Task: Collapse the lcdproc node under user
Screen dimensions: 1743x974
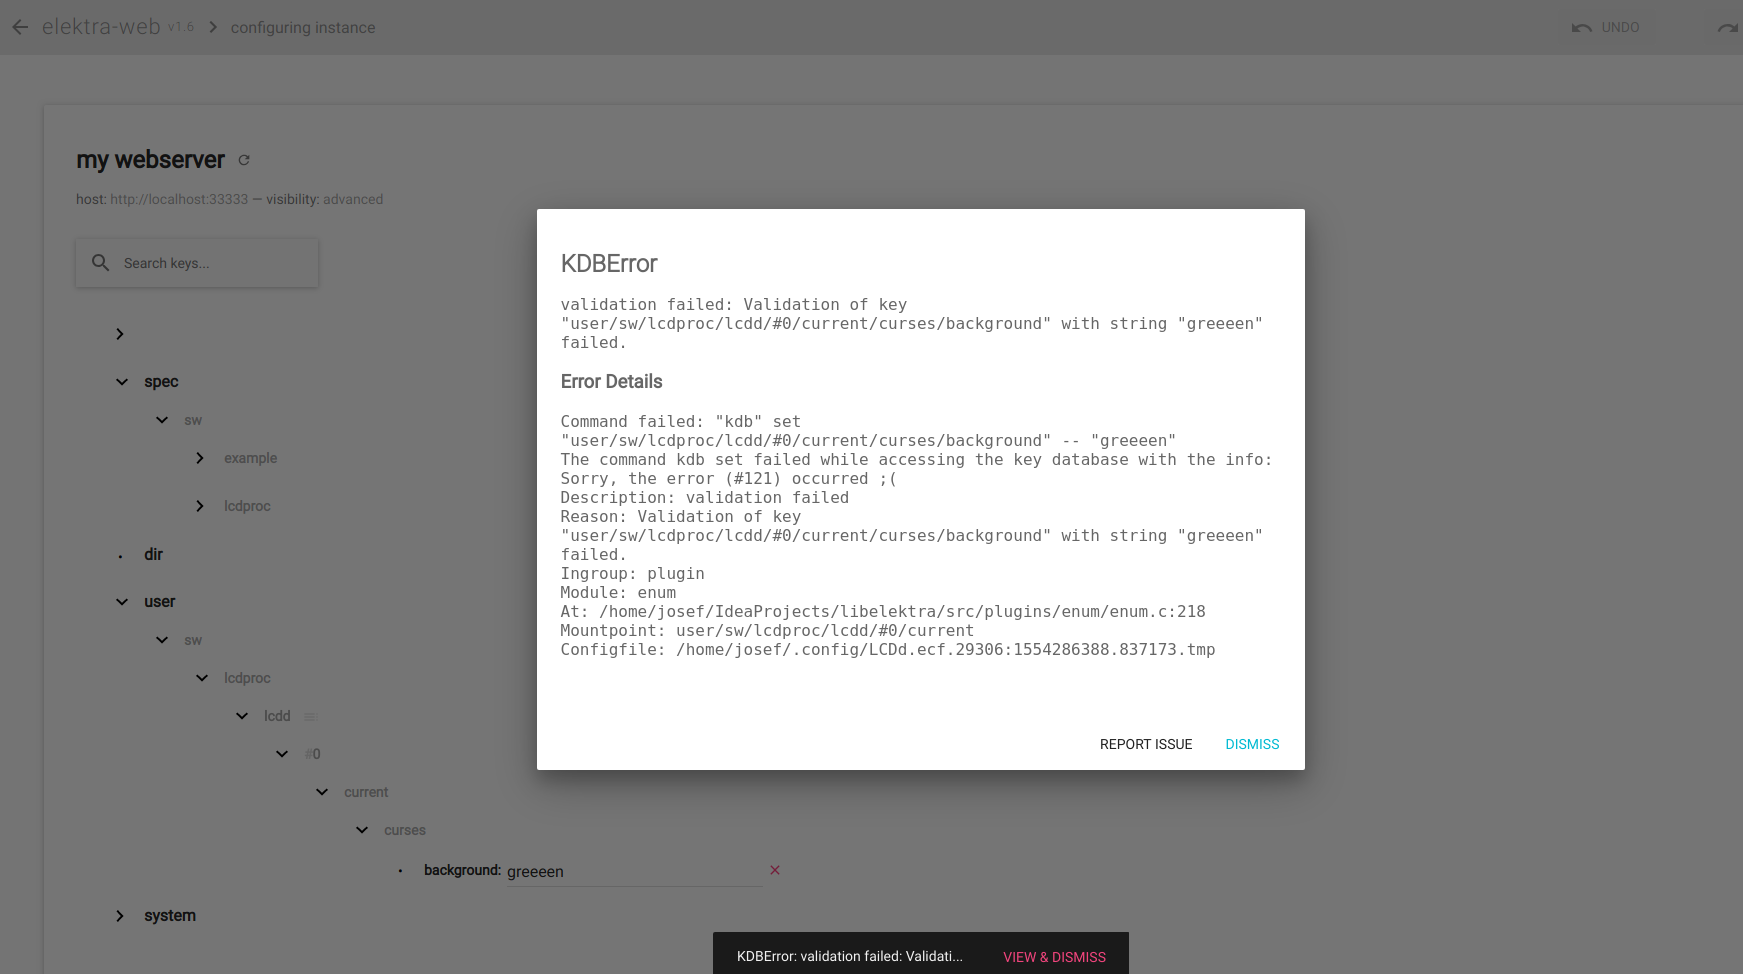Action: coord(202,678)
